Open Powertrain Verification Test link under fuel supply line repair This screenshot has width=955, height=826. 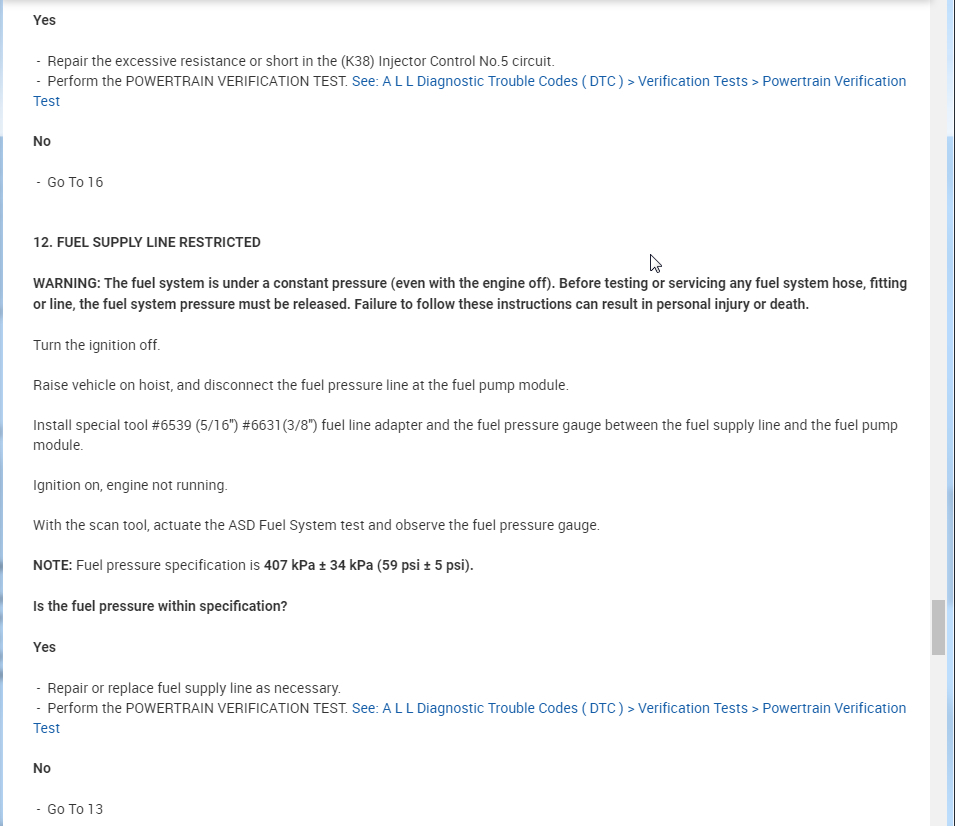[x=628, y=708]
